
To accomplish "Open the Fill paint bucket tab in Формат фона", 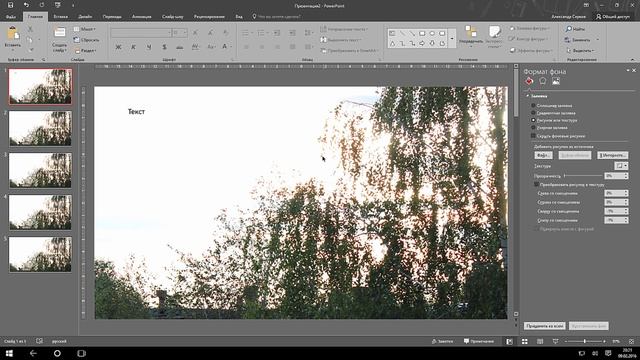I will coord(529,81).
